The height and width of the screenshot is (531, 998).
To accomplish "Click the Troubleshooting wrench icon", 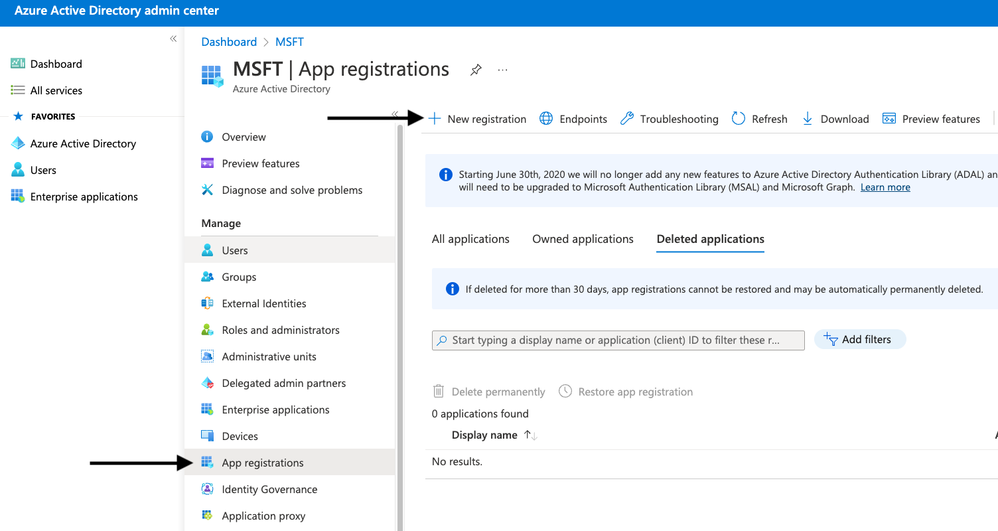I will (627, 118).
